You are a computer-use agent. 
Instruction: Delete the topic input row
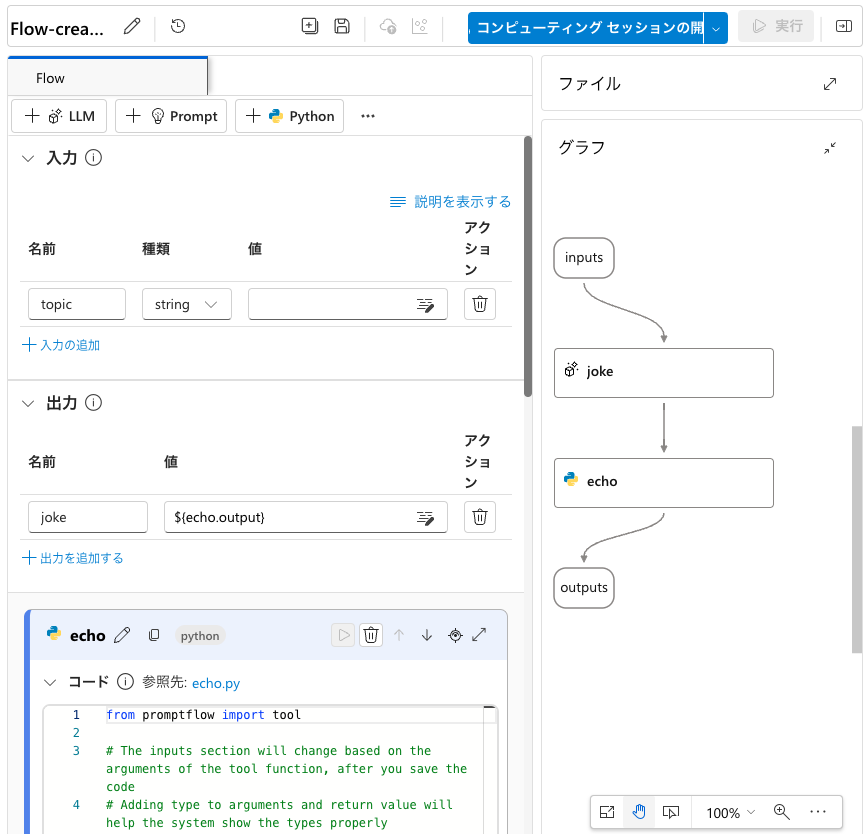(x=480, y=304)
